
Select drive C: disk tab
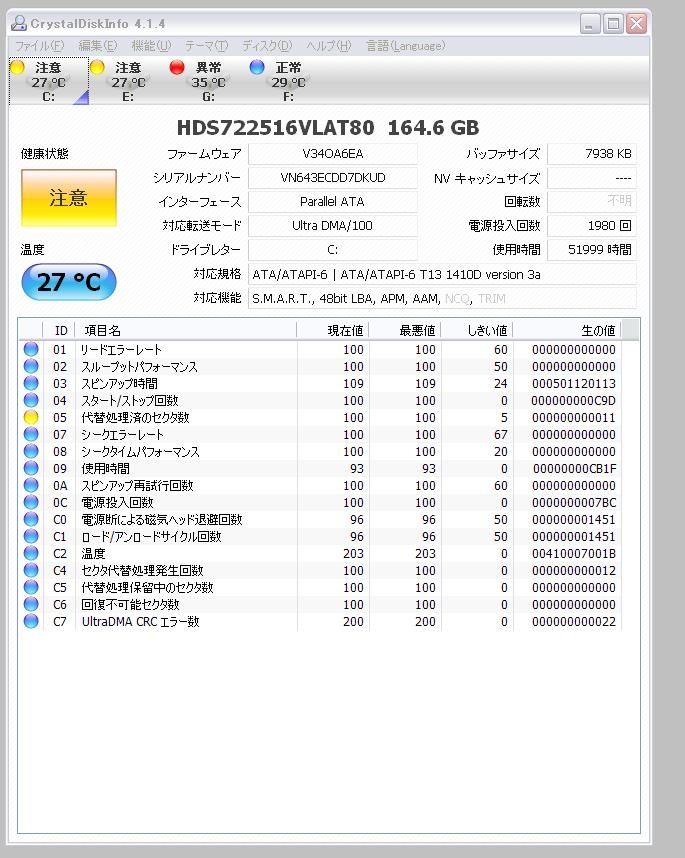point(49,82)
